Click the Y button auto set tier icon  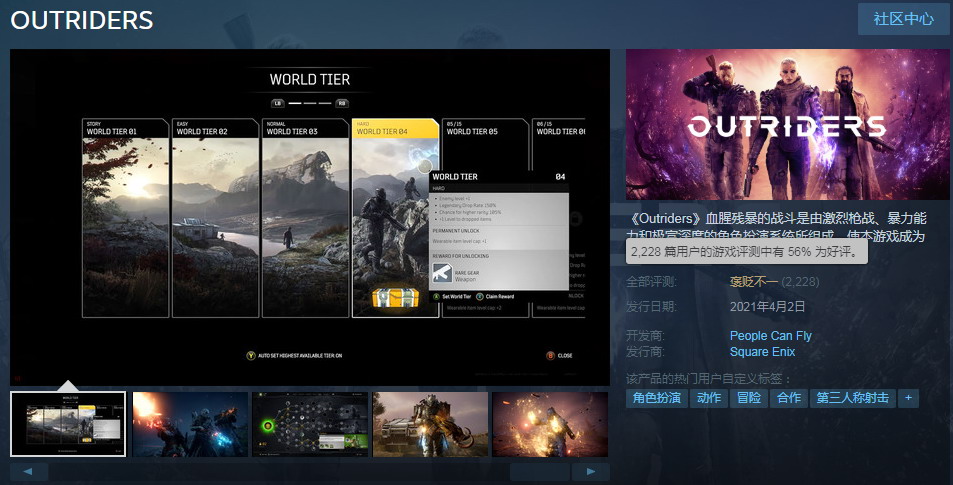tap(250, 356)
